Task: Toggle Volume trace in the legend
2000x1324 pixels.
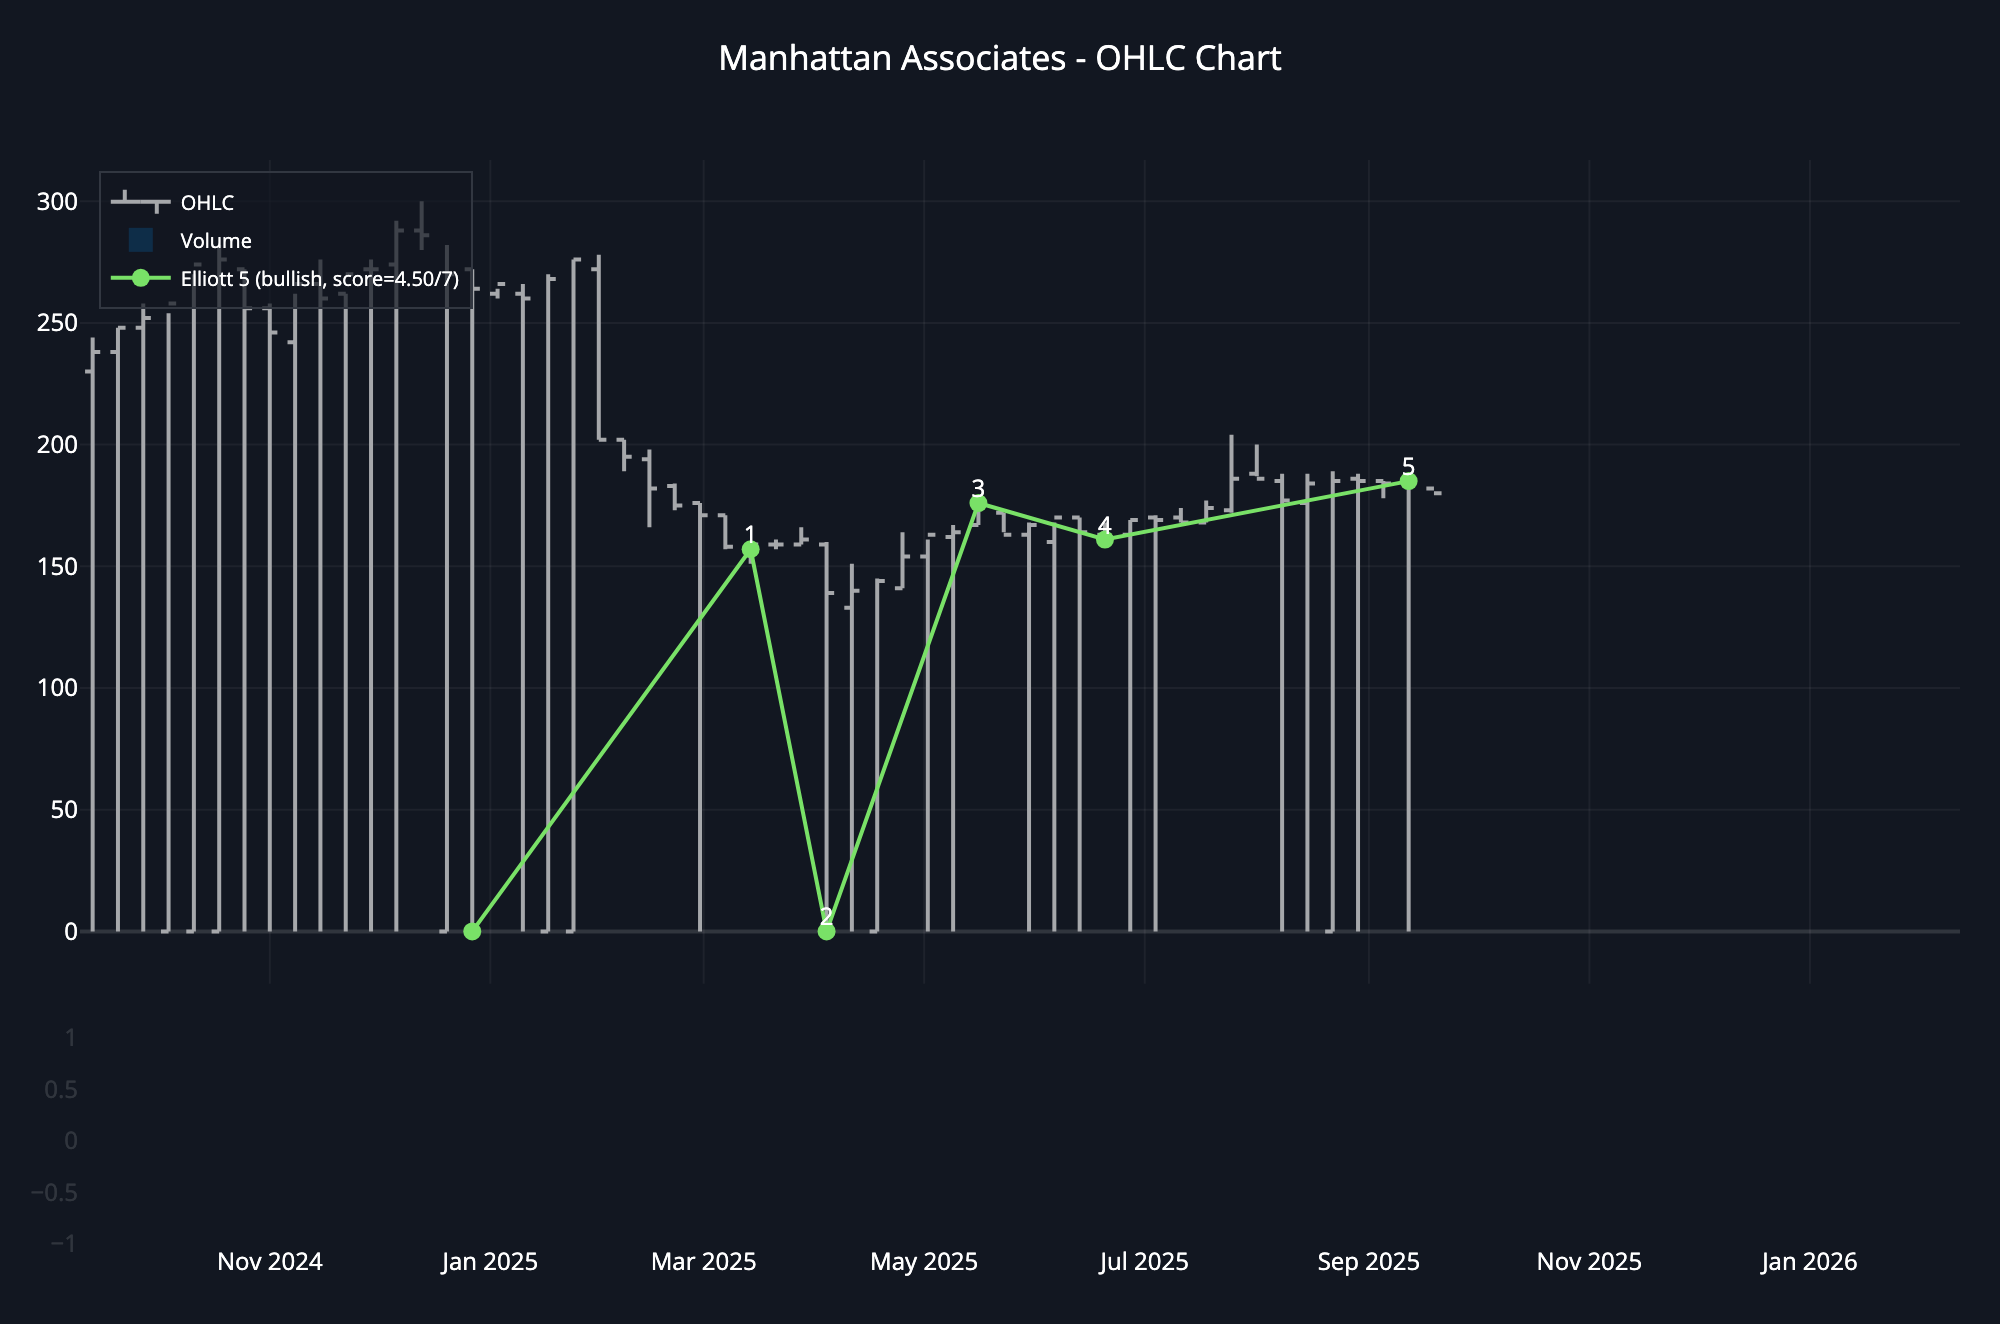Action: click(x=215, y=241)
